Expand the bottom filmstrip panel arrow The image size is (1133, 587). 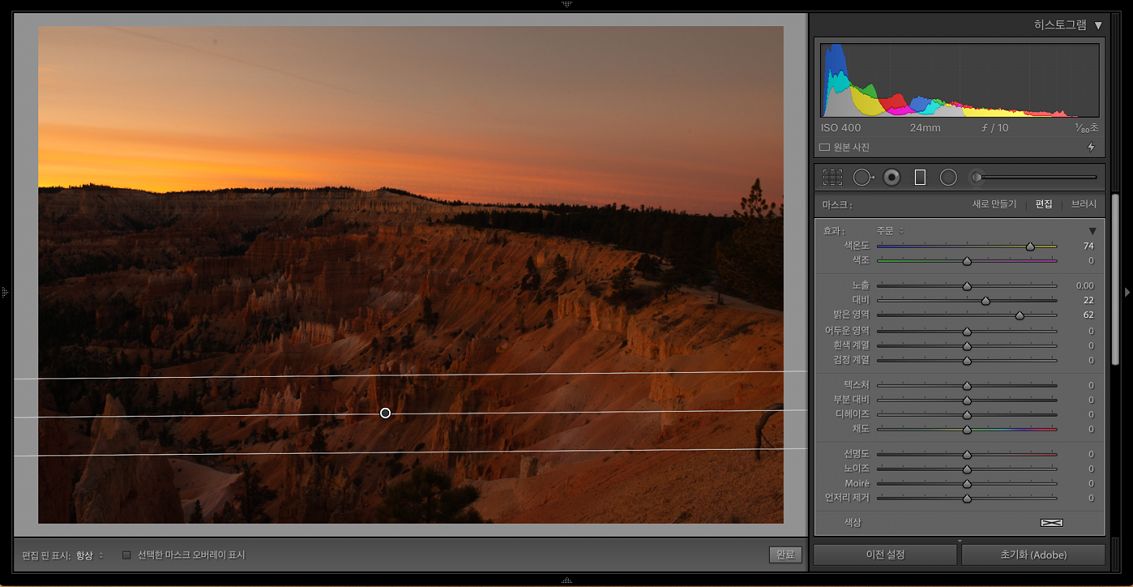[566, 580]
